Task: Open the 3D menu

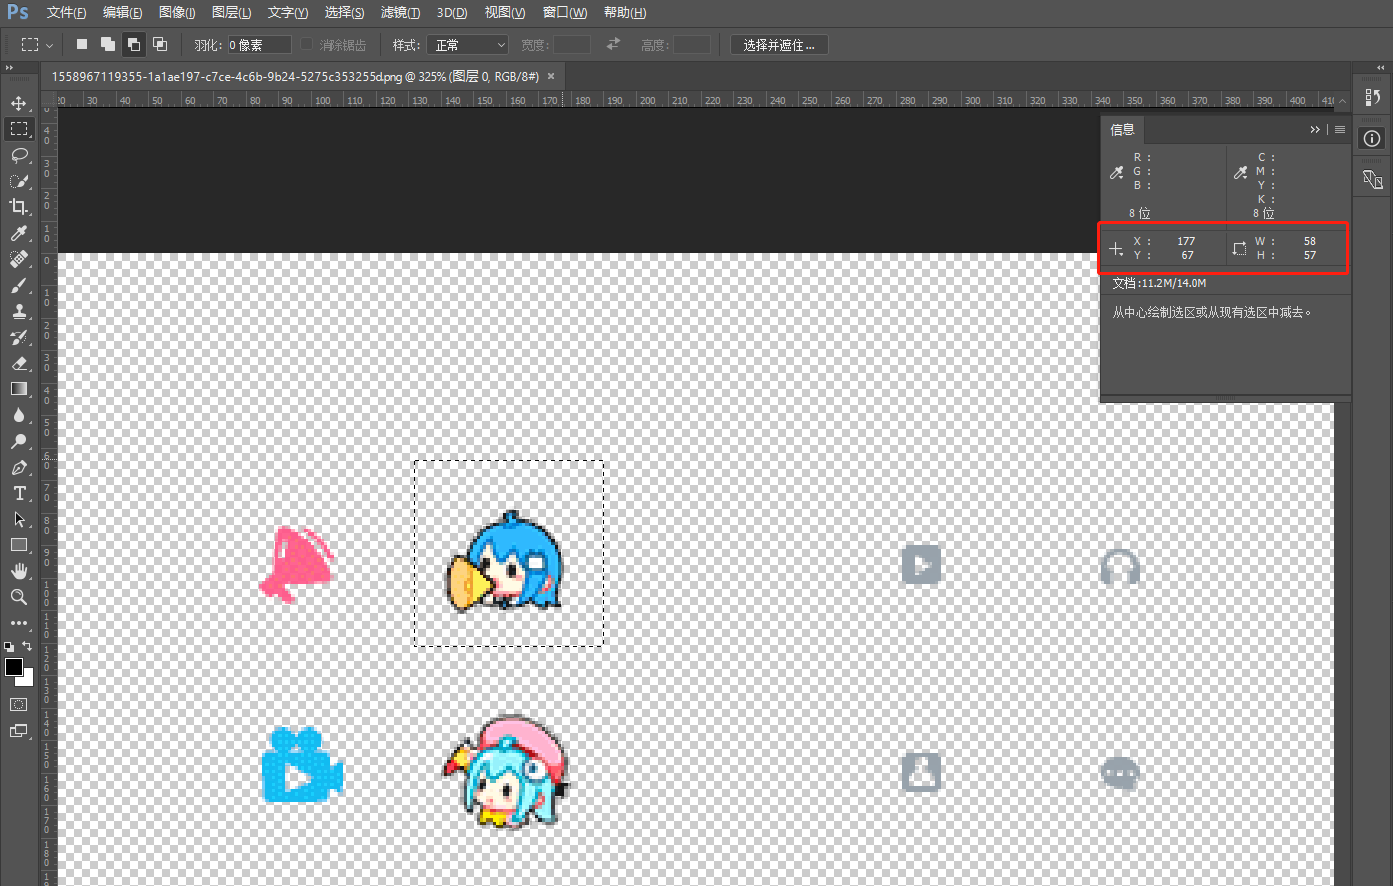Action: click(x=452, y=12)
